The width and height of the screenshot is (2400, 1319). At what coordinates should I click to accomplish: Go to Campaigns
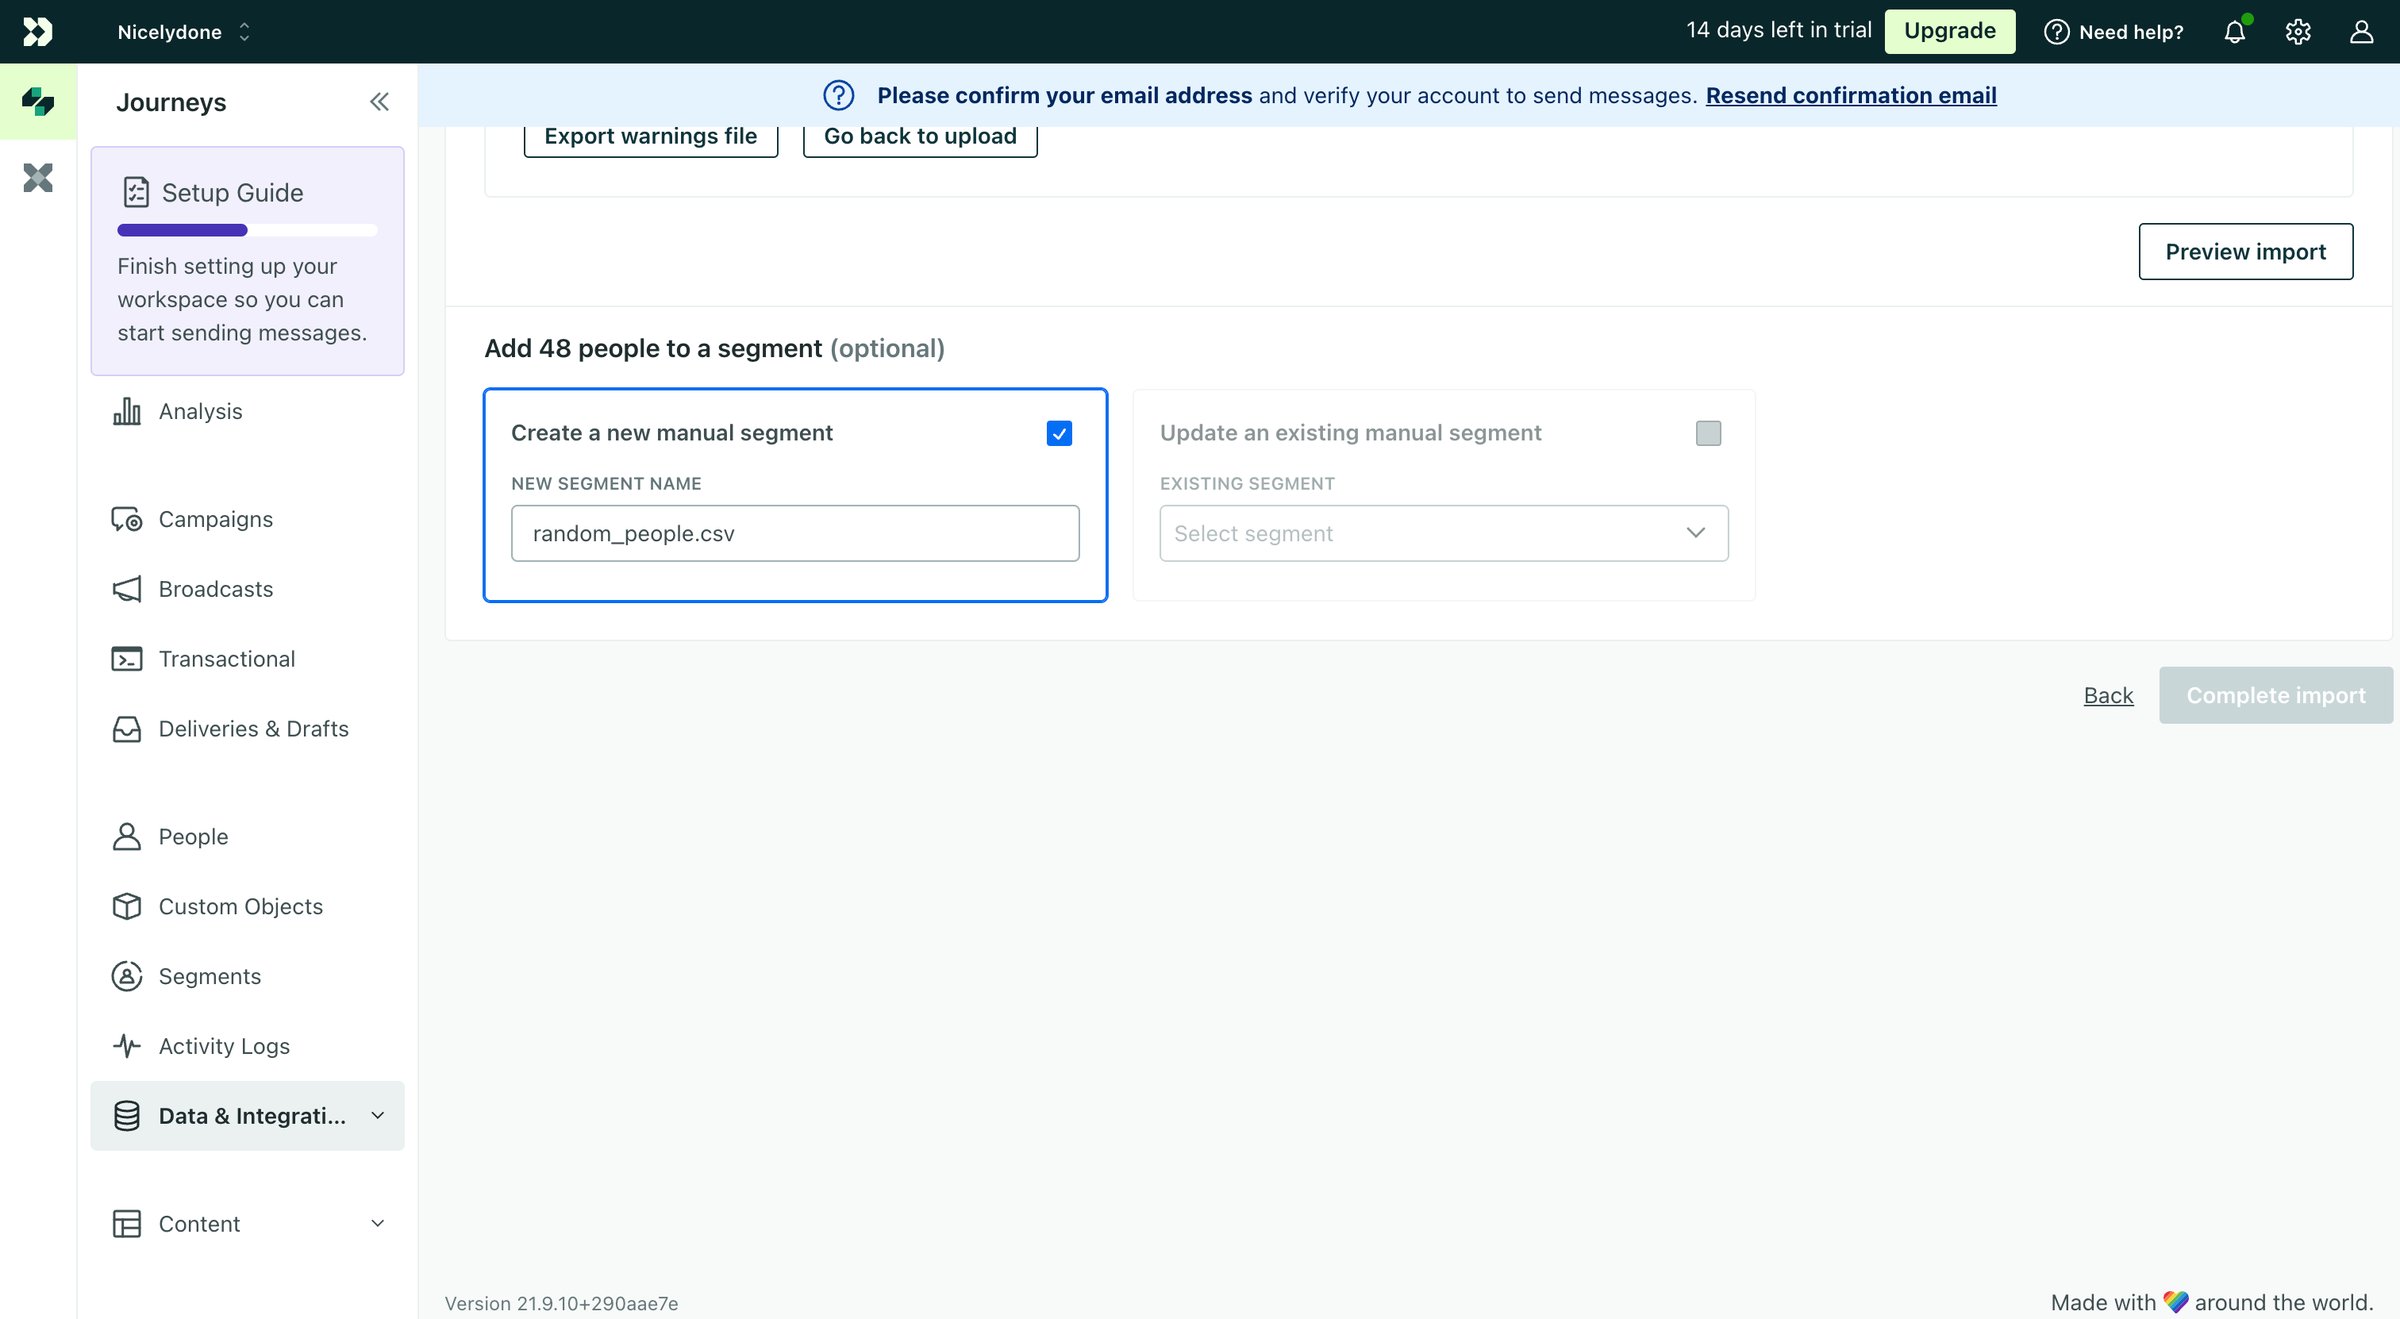coord(216,519)
